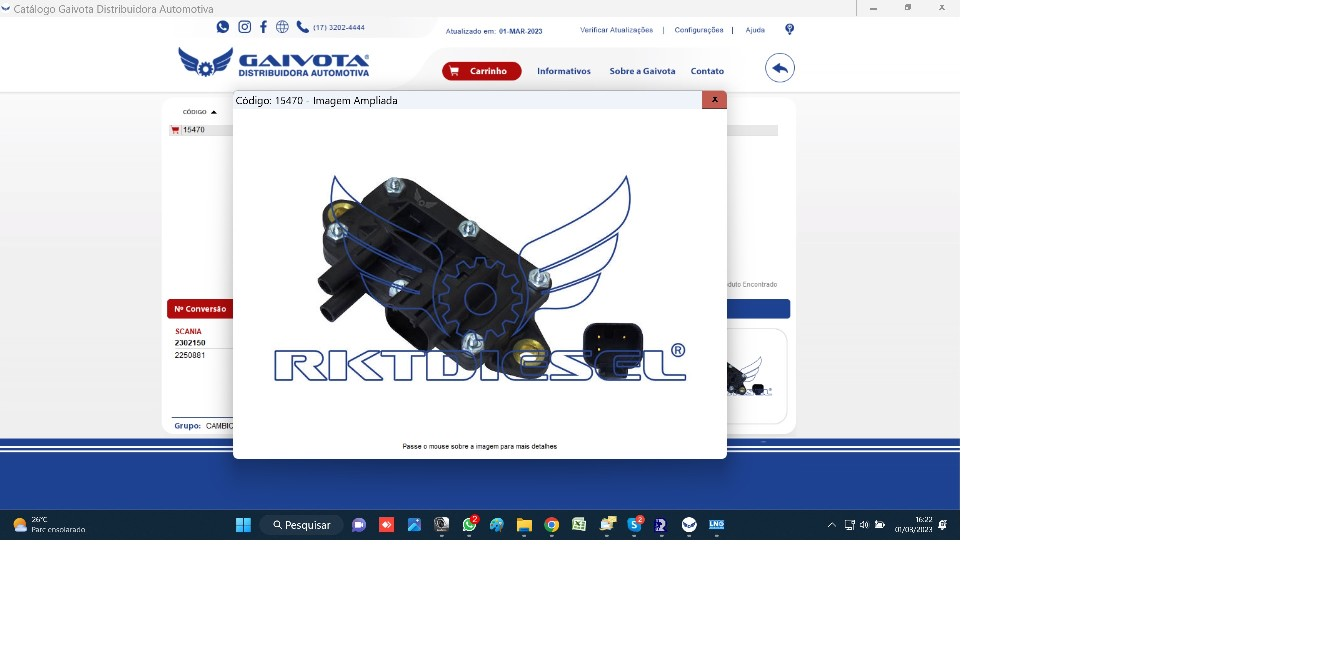Go to the Contato page
The image size is (1331, 664).
[x=707, y=71]
